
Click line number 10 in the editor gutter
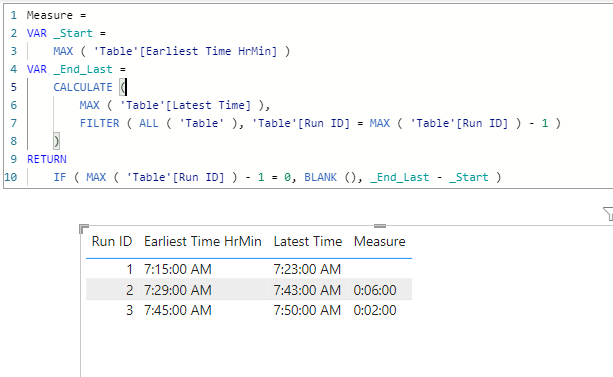tap(11, 177)
